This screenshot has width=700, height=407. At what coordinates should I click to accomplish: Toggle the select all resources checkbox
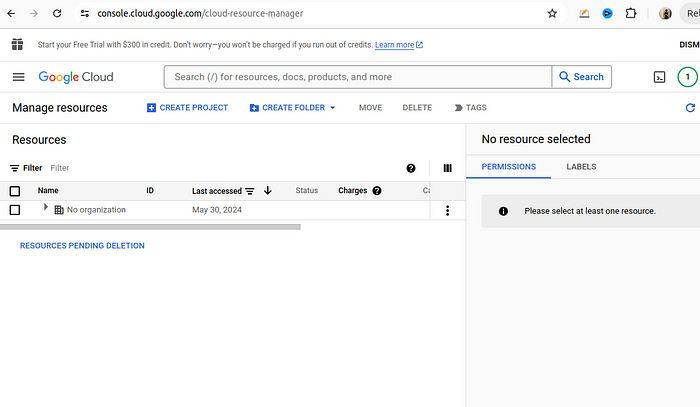(15, 191)
